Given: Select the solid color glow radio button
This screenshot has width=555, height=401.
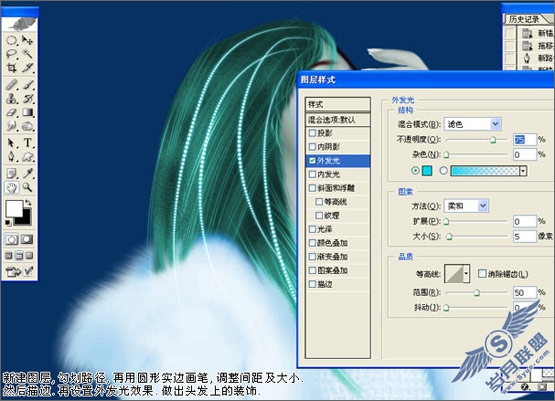Looking at the screenshot, I should coord(415,171).
